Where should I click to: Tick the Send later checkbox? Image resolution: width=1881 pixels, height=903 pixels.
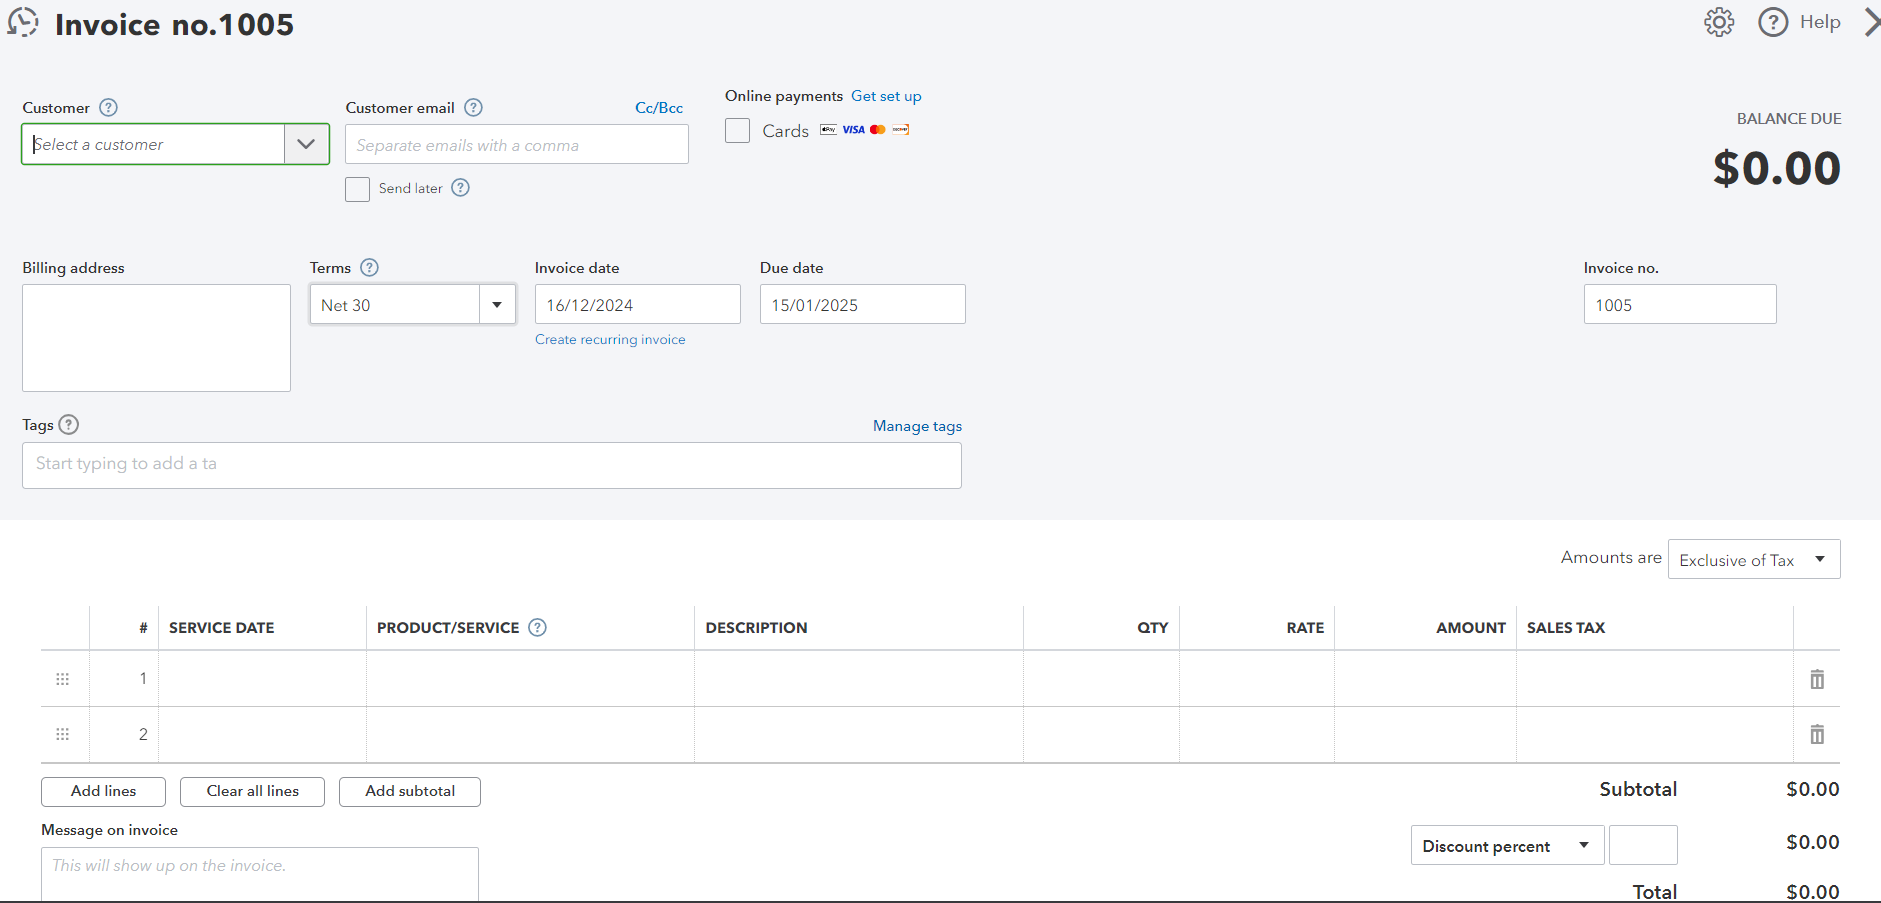358,189
